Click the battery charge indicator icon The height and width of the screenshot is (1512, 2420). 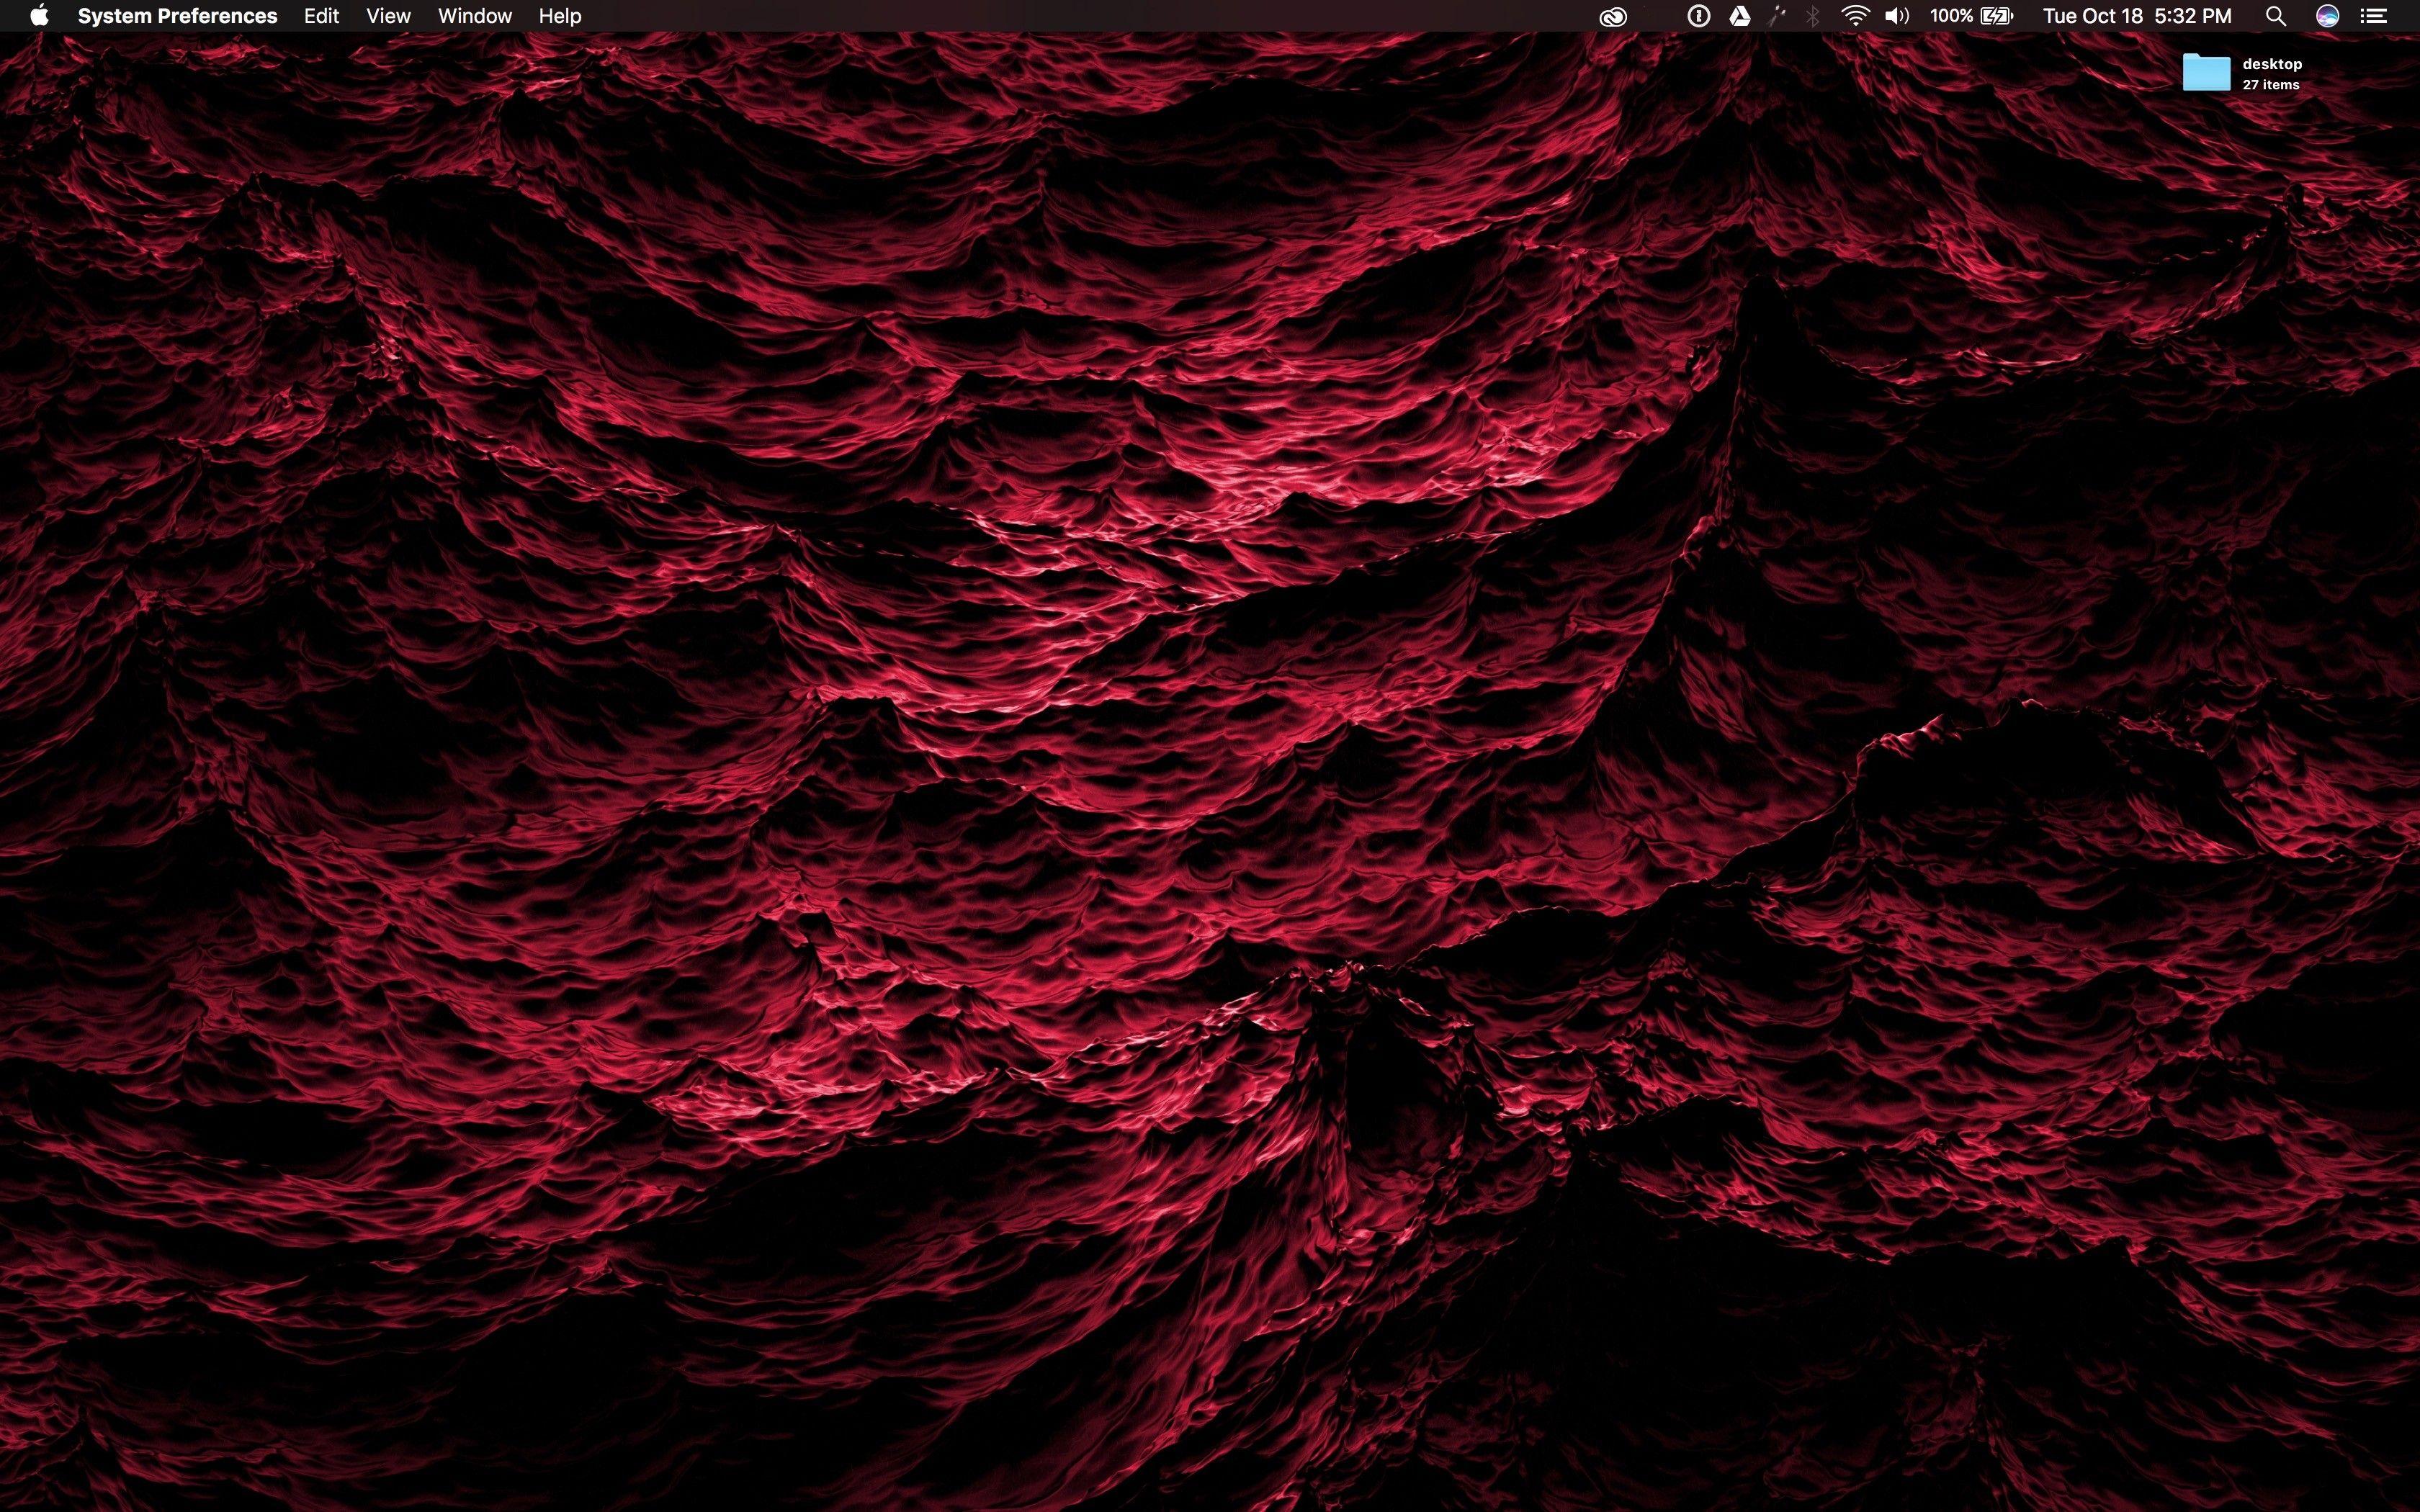[1996, 16]
